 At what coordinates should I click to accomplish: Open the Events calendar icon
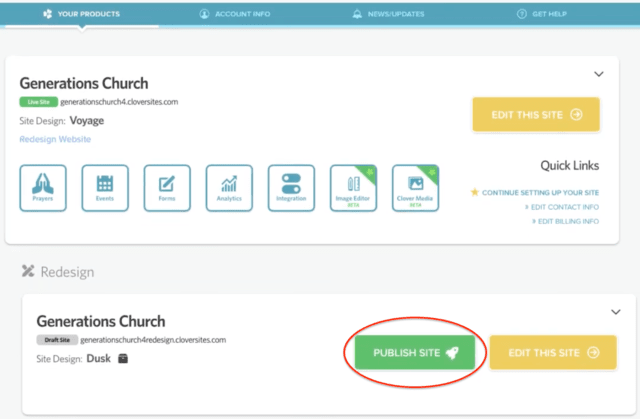point(105,188)
